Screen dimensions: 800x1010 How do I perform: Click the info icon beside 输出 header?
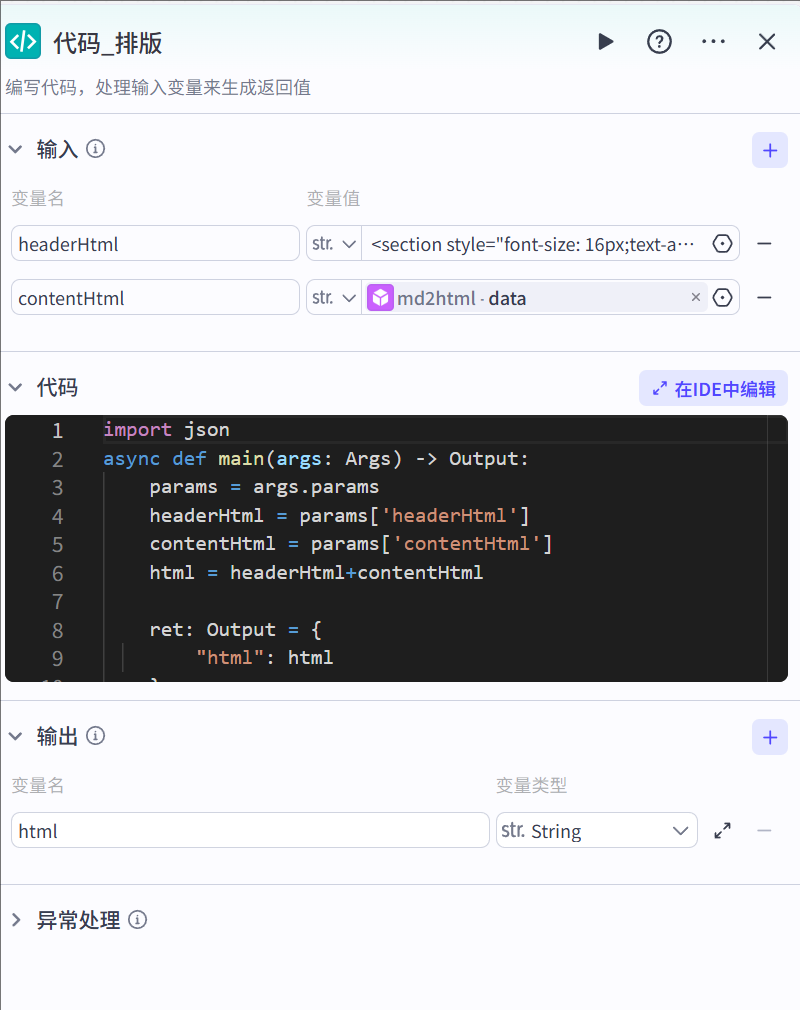96,736
